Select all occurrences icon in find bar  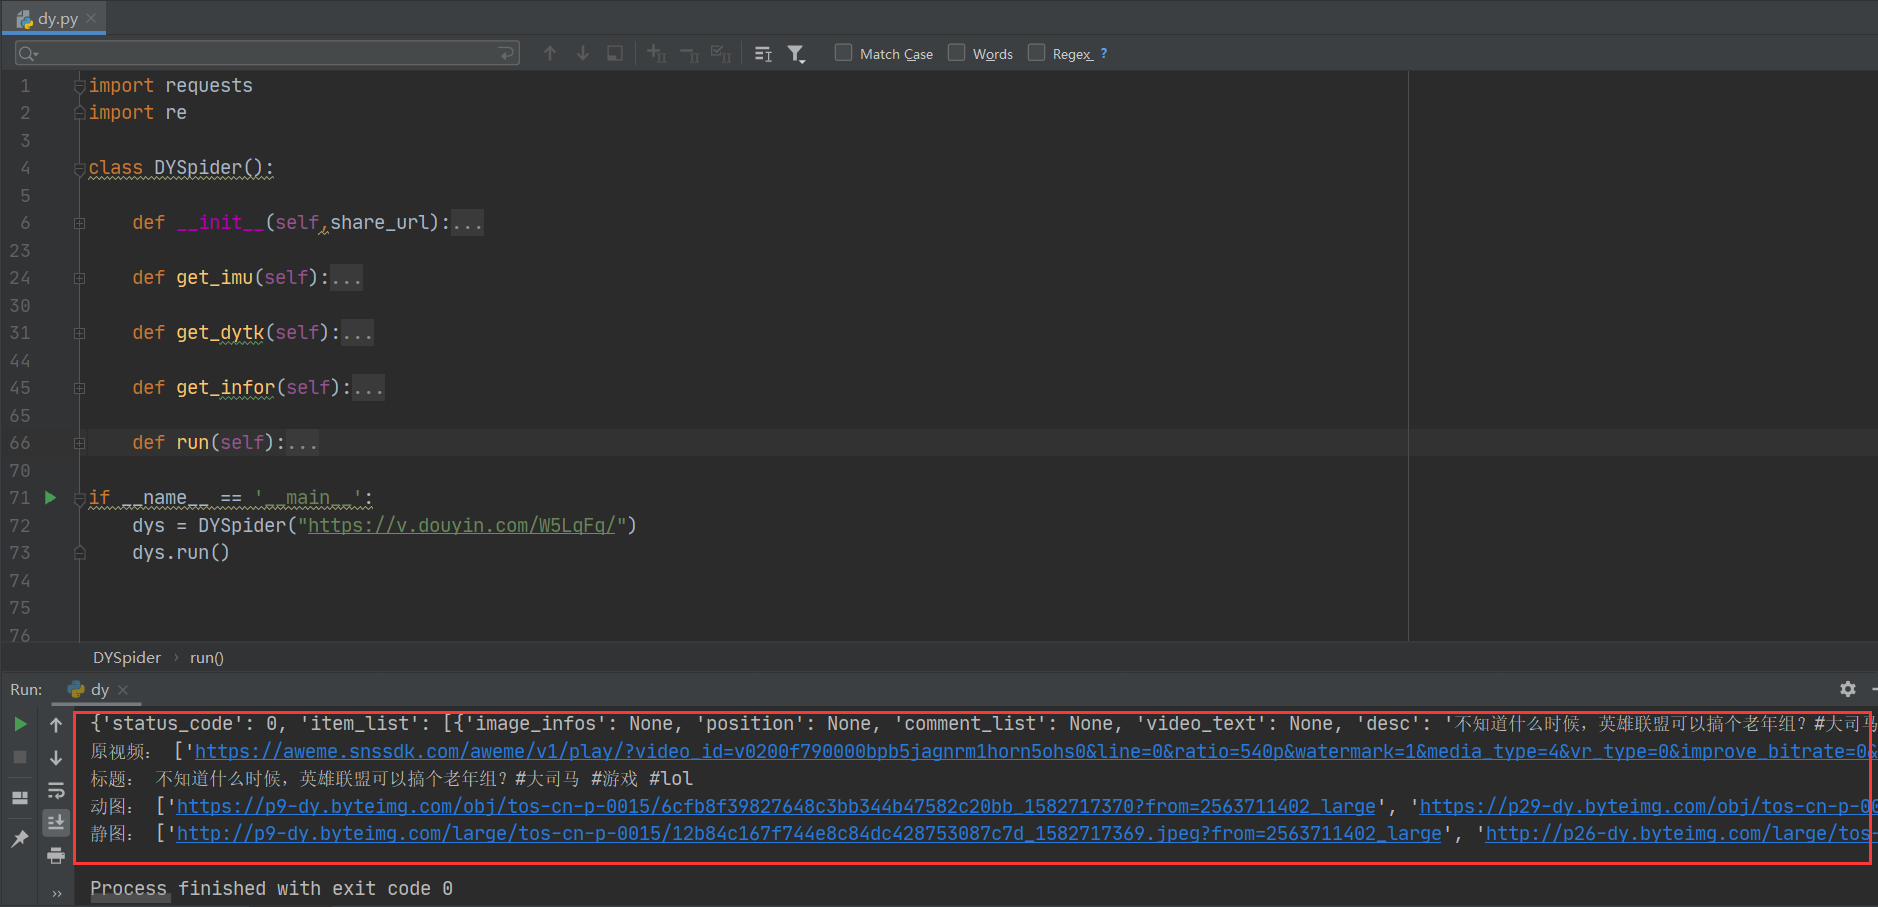[x=721, y=53]
